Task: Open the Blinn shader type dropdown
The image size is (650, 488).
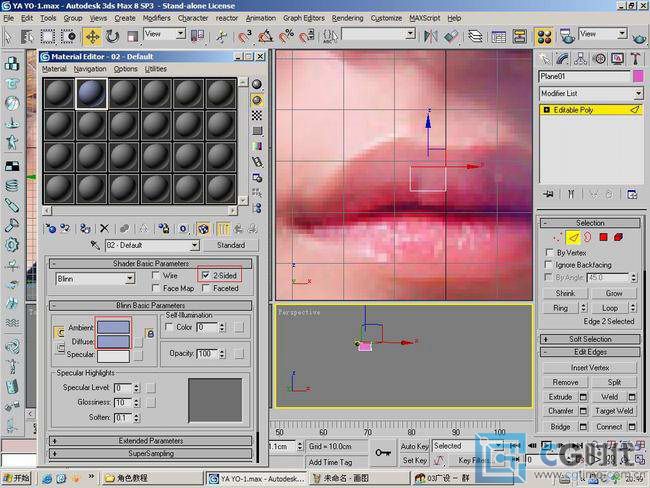Action: tap(130, 279)
